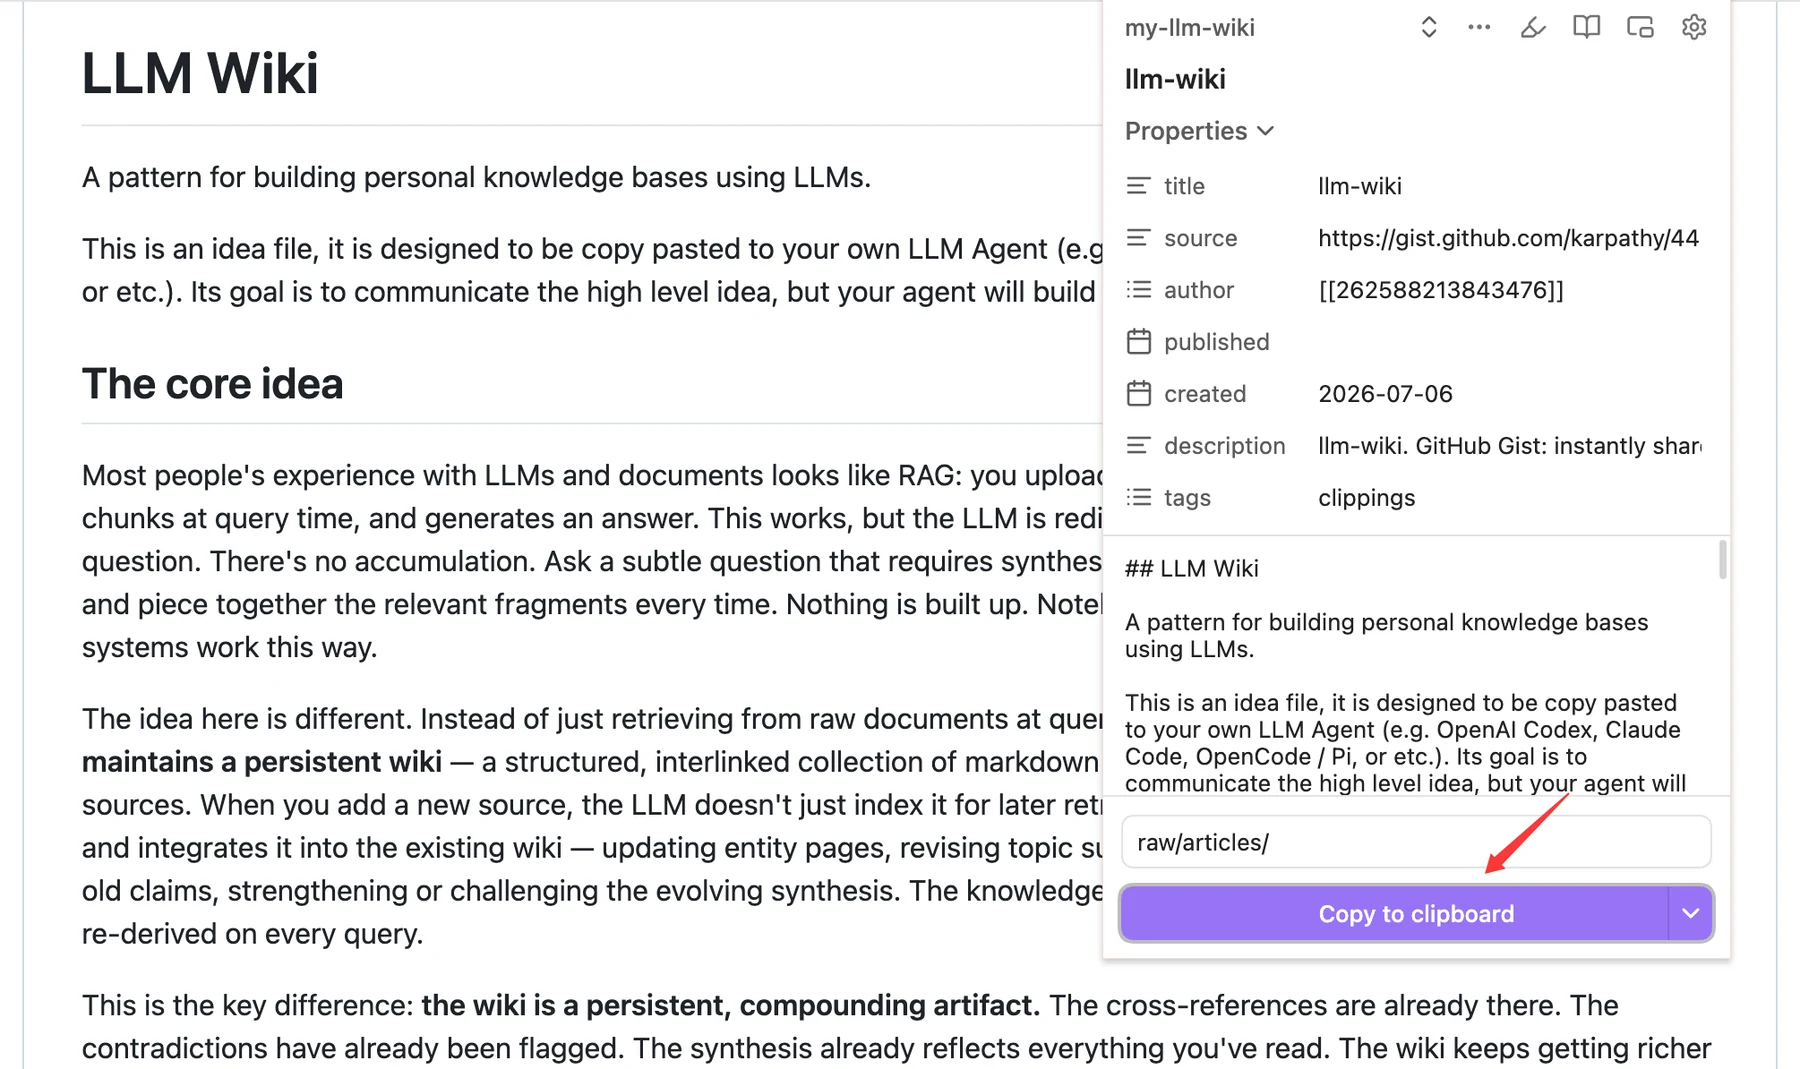1800x1069 pixels.
Task: Click the tags list type icon
Action: tap(1139, 497)
